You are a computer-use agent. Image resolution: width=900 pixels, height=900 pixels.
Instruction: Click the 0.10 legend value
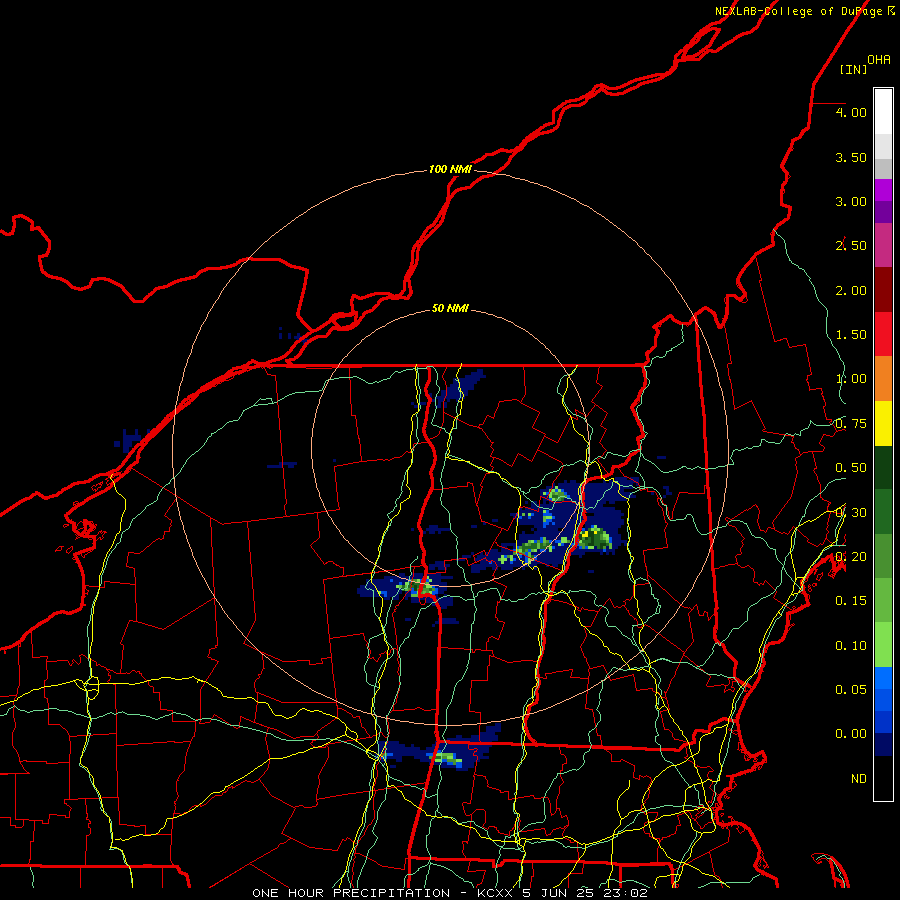pyautogui.click(x=851, y=646)
